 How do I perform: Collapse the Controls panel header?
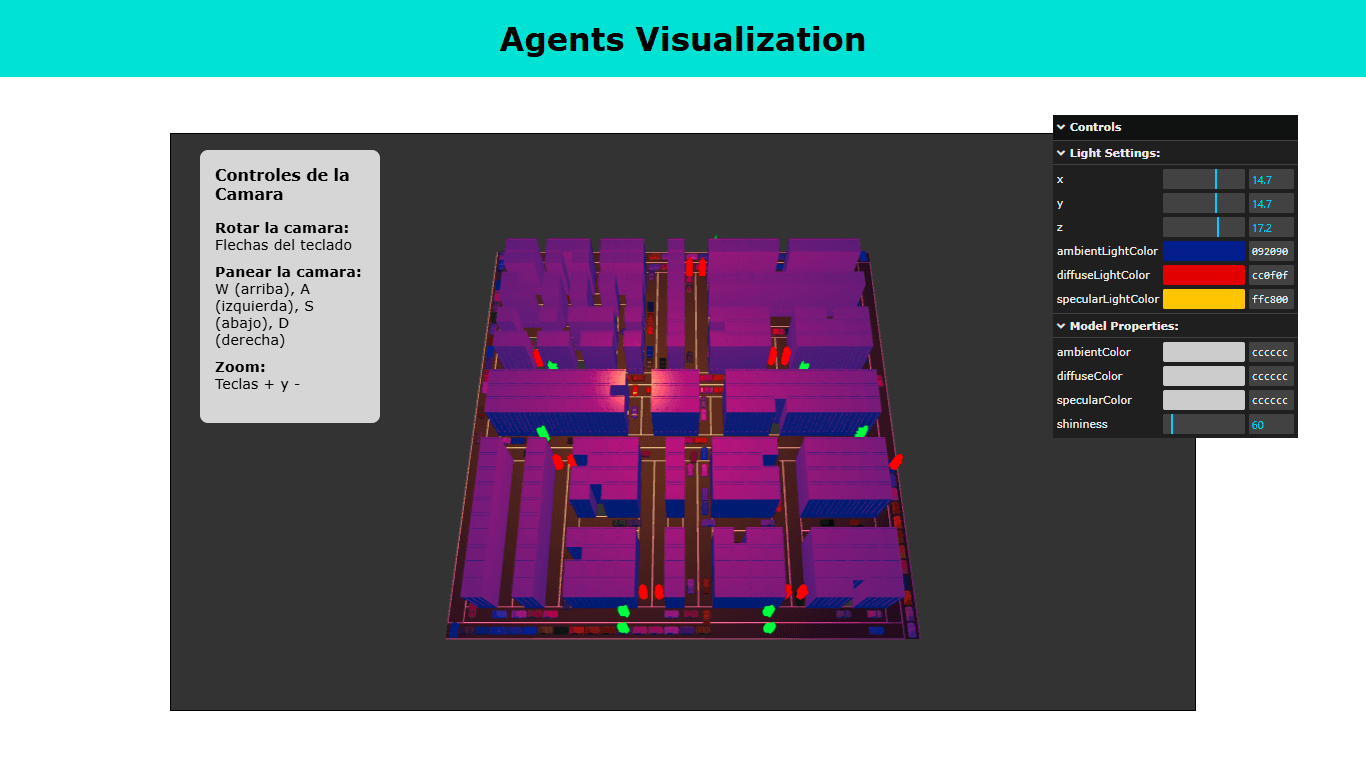[x=1095, y=127]
